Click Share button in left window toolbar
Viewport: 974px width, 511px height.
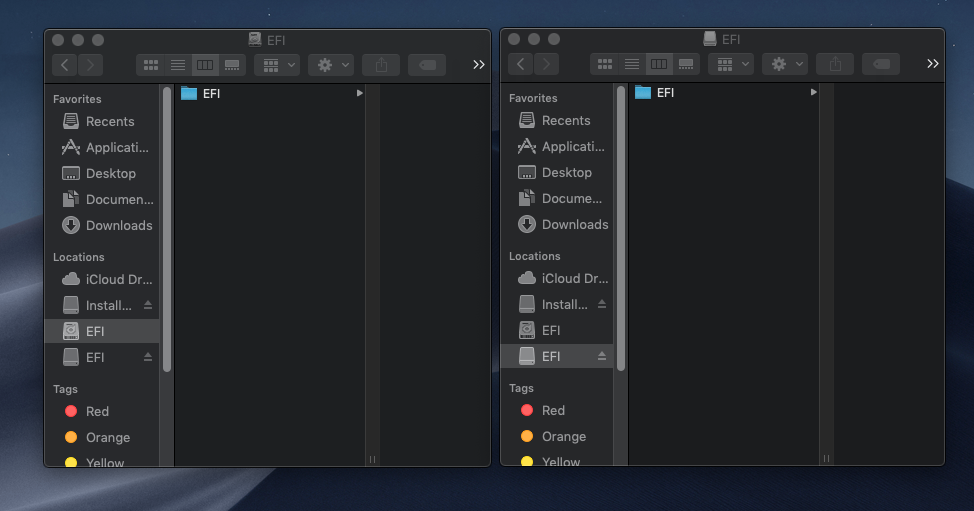[381, 65]
